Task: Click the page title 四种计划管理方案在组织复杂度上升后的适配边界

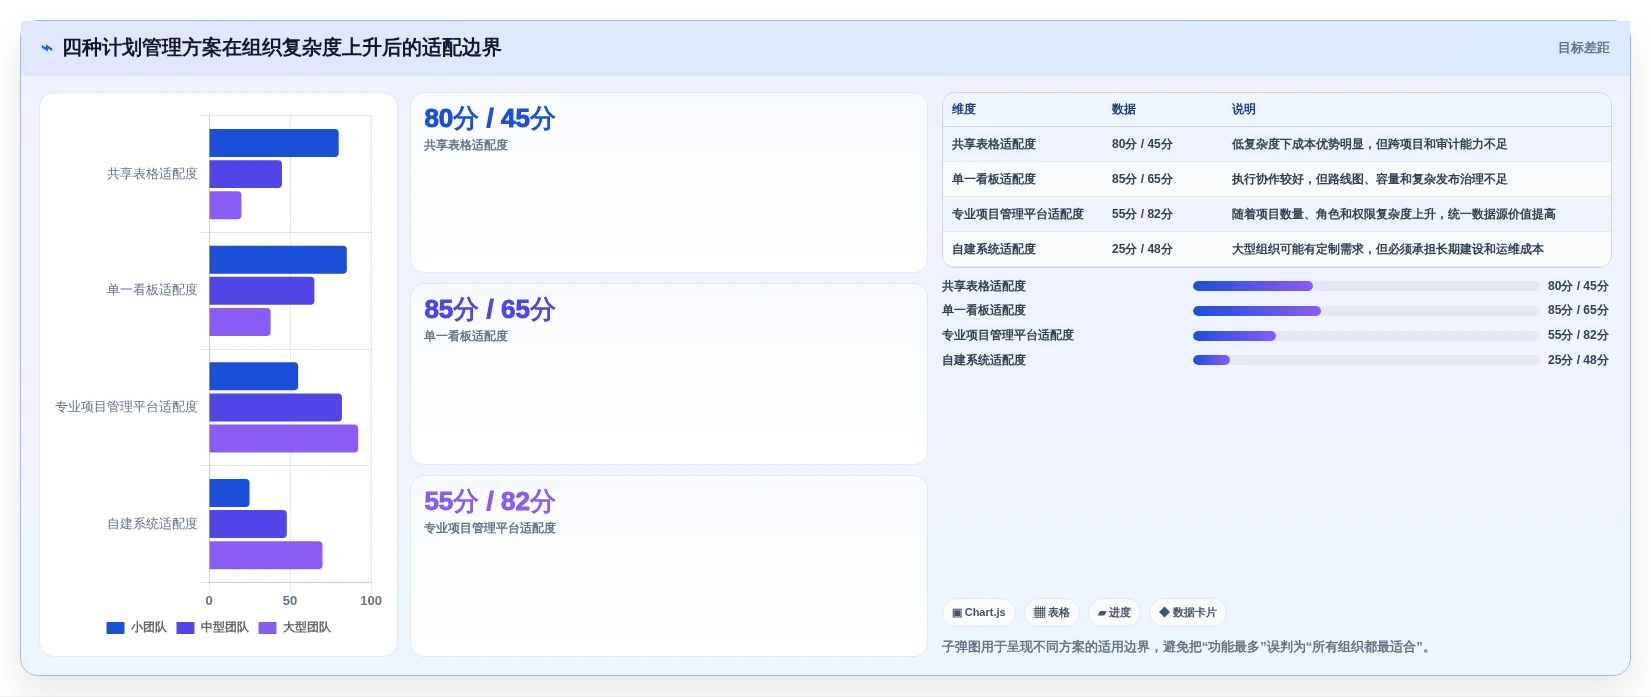Action: 282,48
